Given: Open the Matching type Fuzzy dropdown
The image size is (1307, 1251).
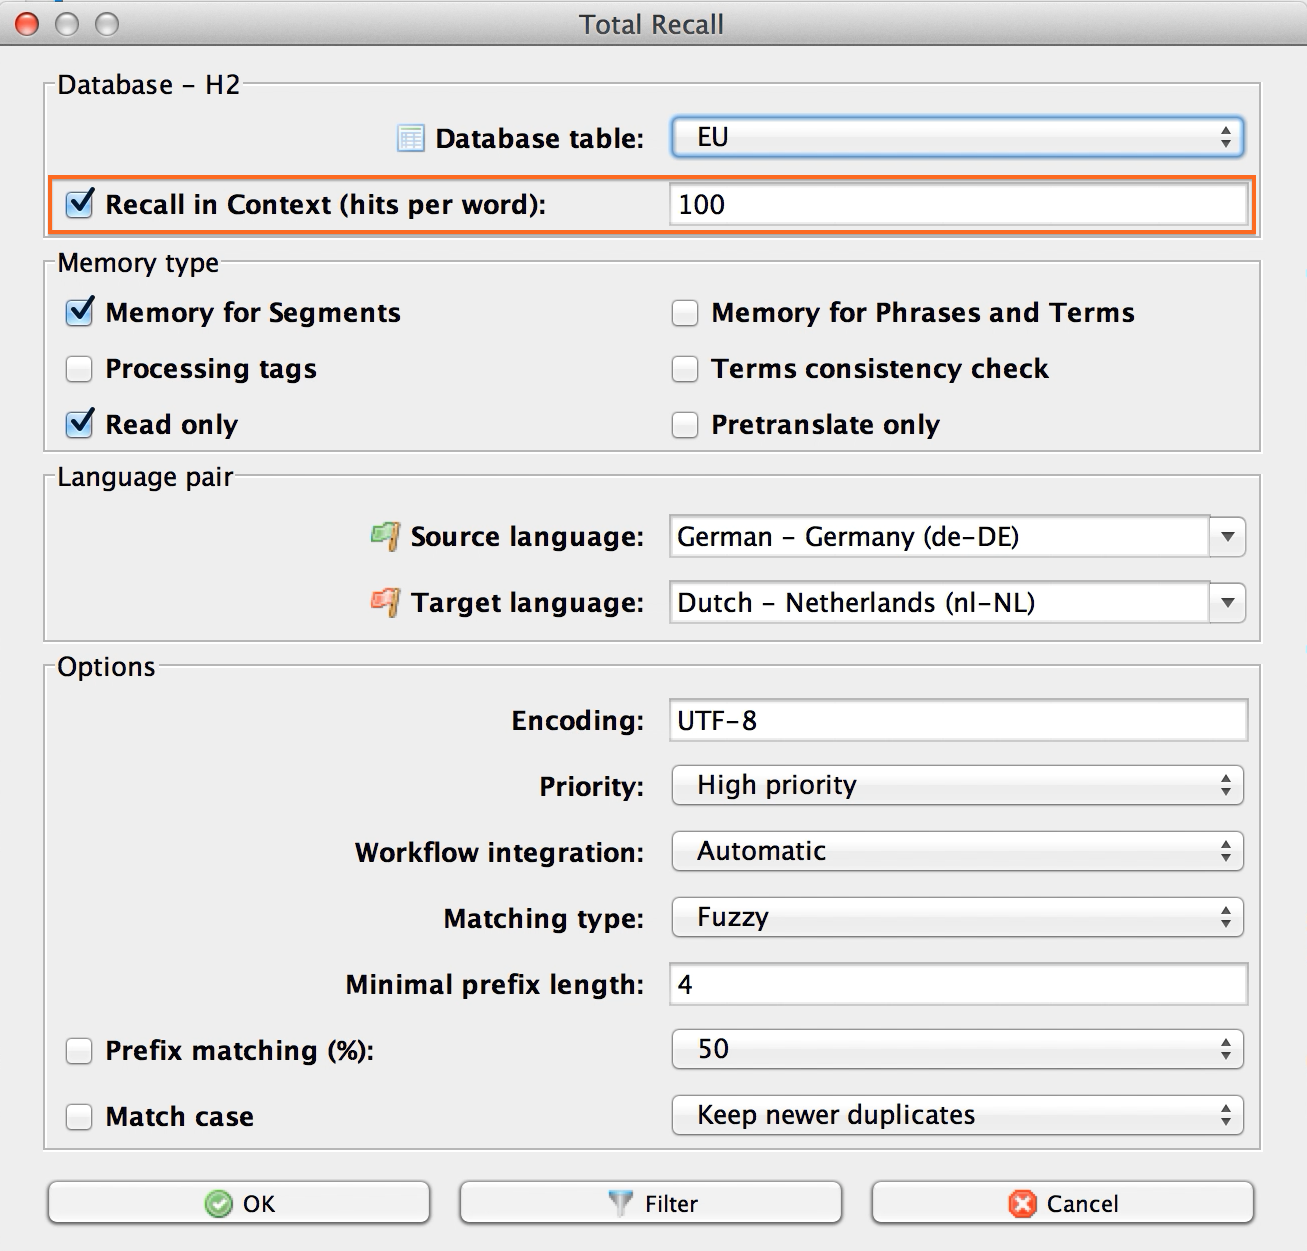Looking at the screenshot, I should point(956,917).
